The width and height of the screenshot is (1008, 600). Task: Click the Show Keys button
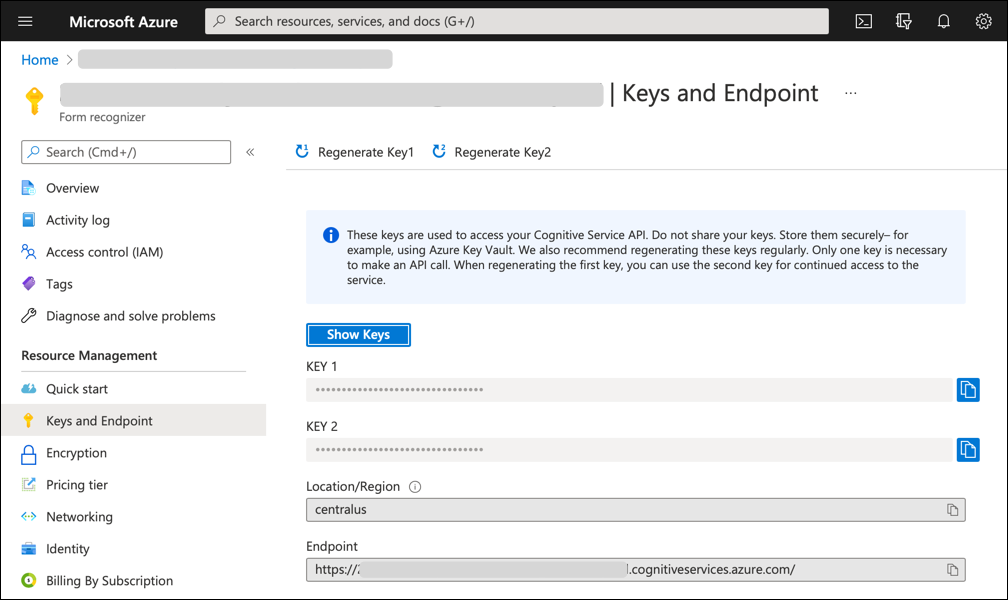(x=358, y=334)
